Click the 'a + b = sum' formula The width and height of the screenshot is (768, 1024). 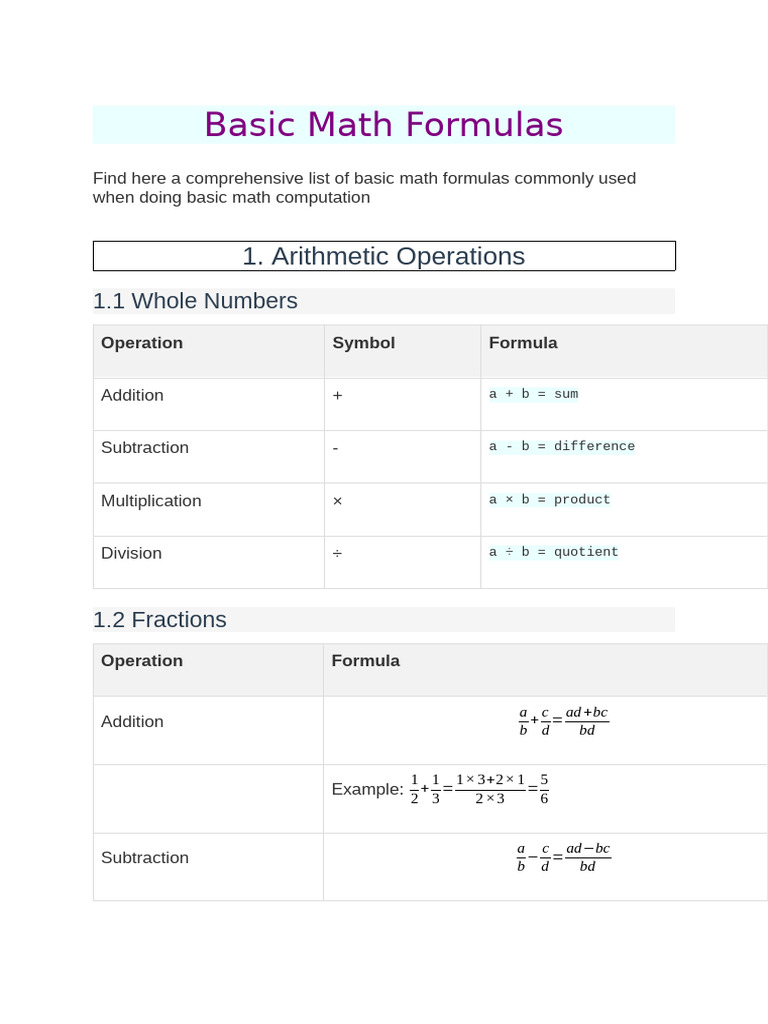coord(534,394)
